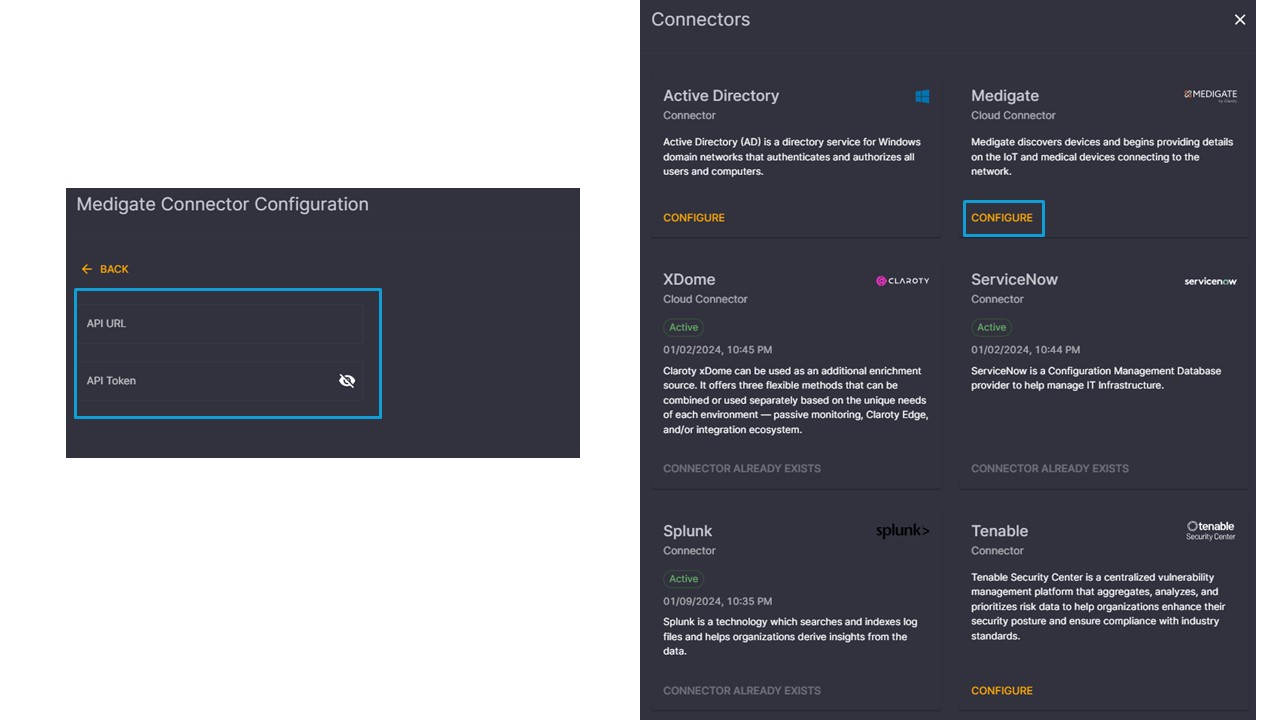This screenshot has height=720, width=1280.
Task: Click the servicenow logo on its card
Action: pyautogui.click(x=1210, y=281)
